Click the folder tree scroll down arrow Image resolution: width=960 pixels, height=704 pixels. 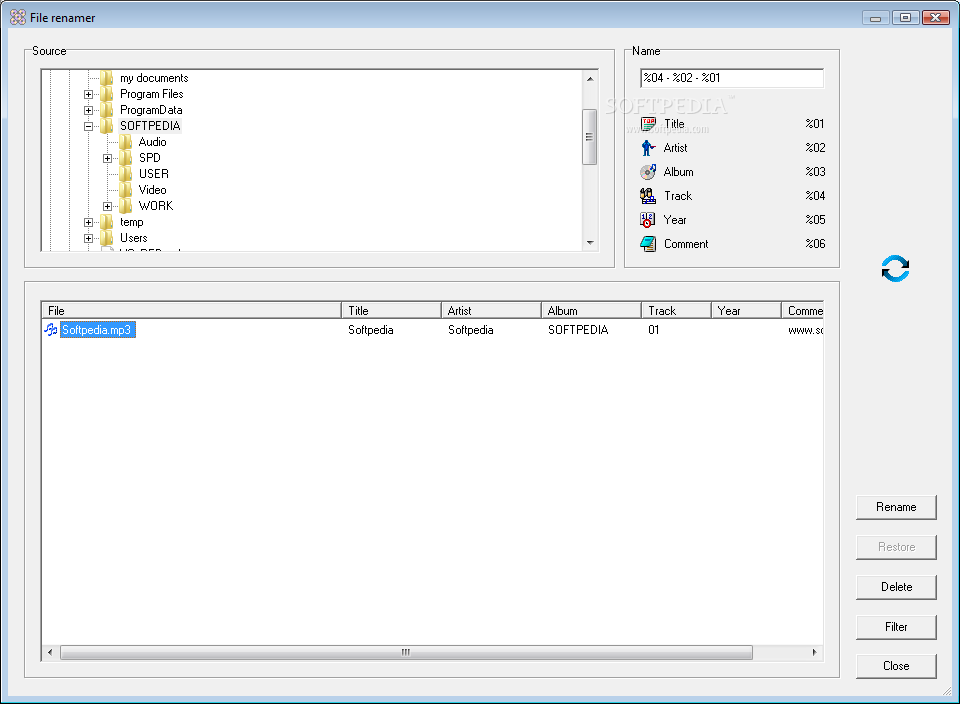pos(590,242)
